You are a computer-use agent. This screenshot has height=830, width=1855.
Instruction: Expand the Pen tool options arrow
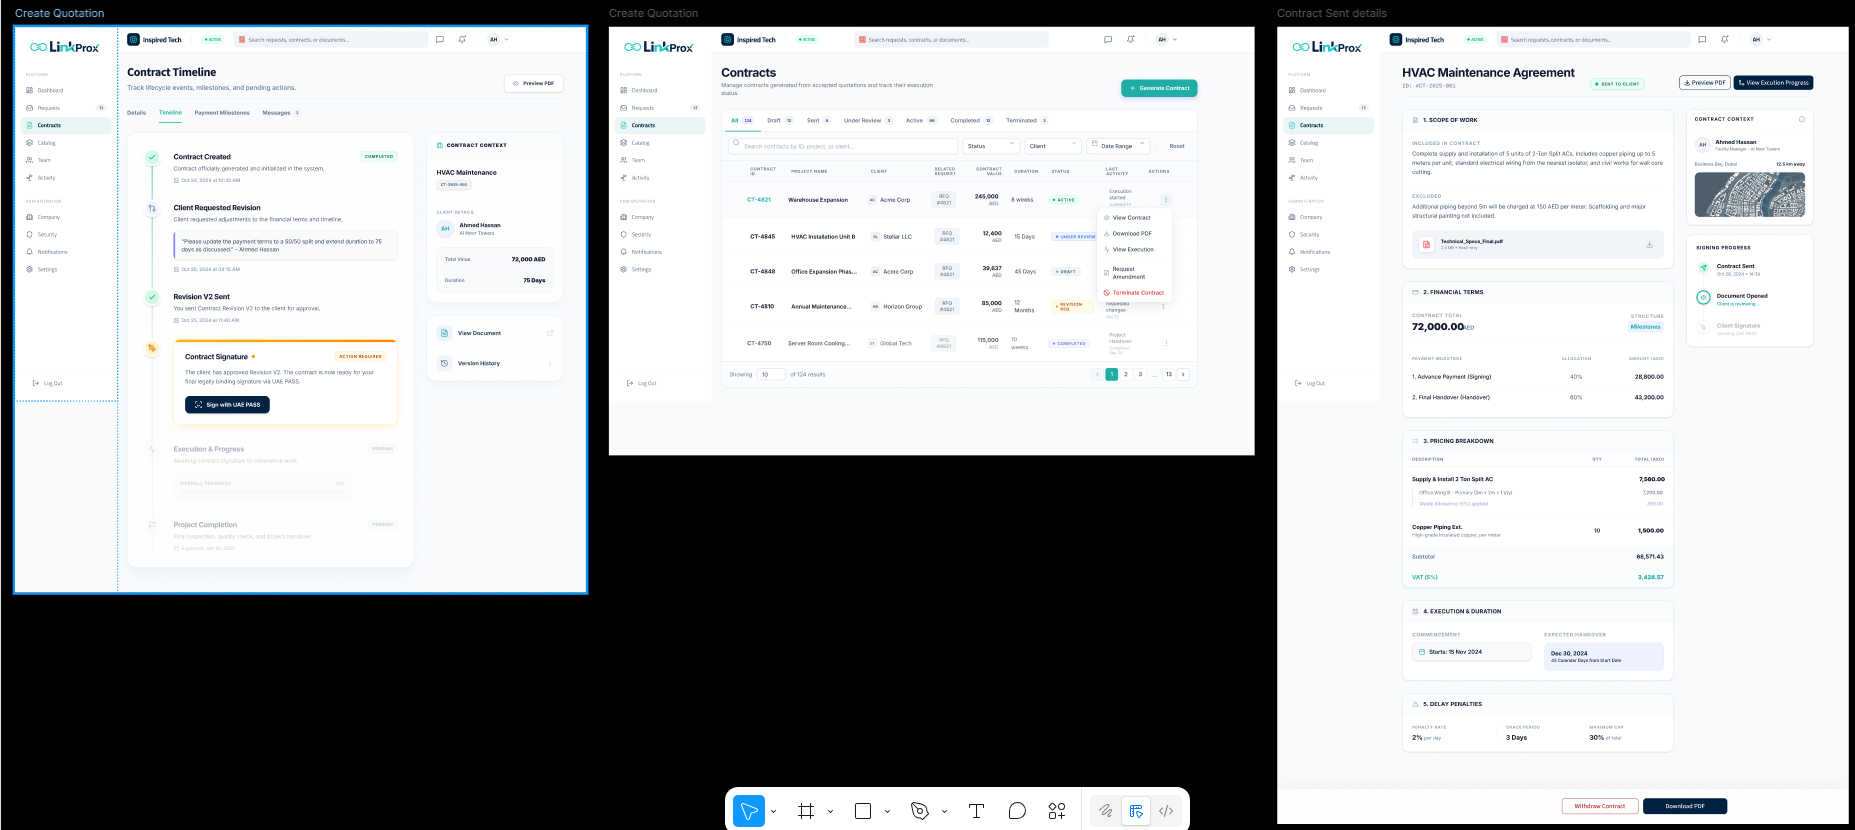(945, 811)
